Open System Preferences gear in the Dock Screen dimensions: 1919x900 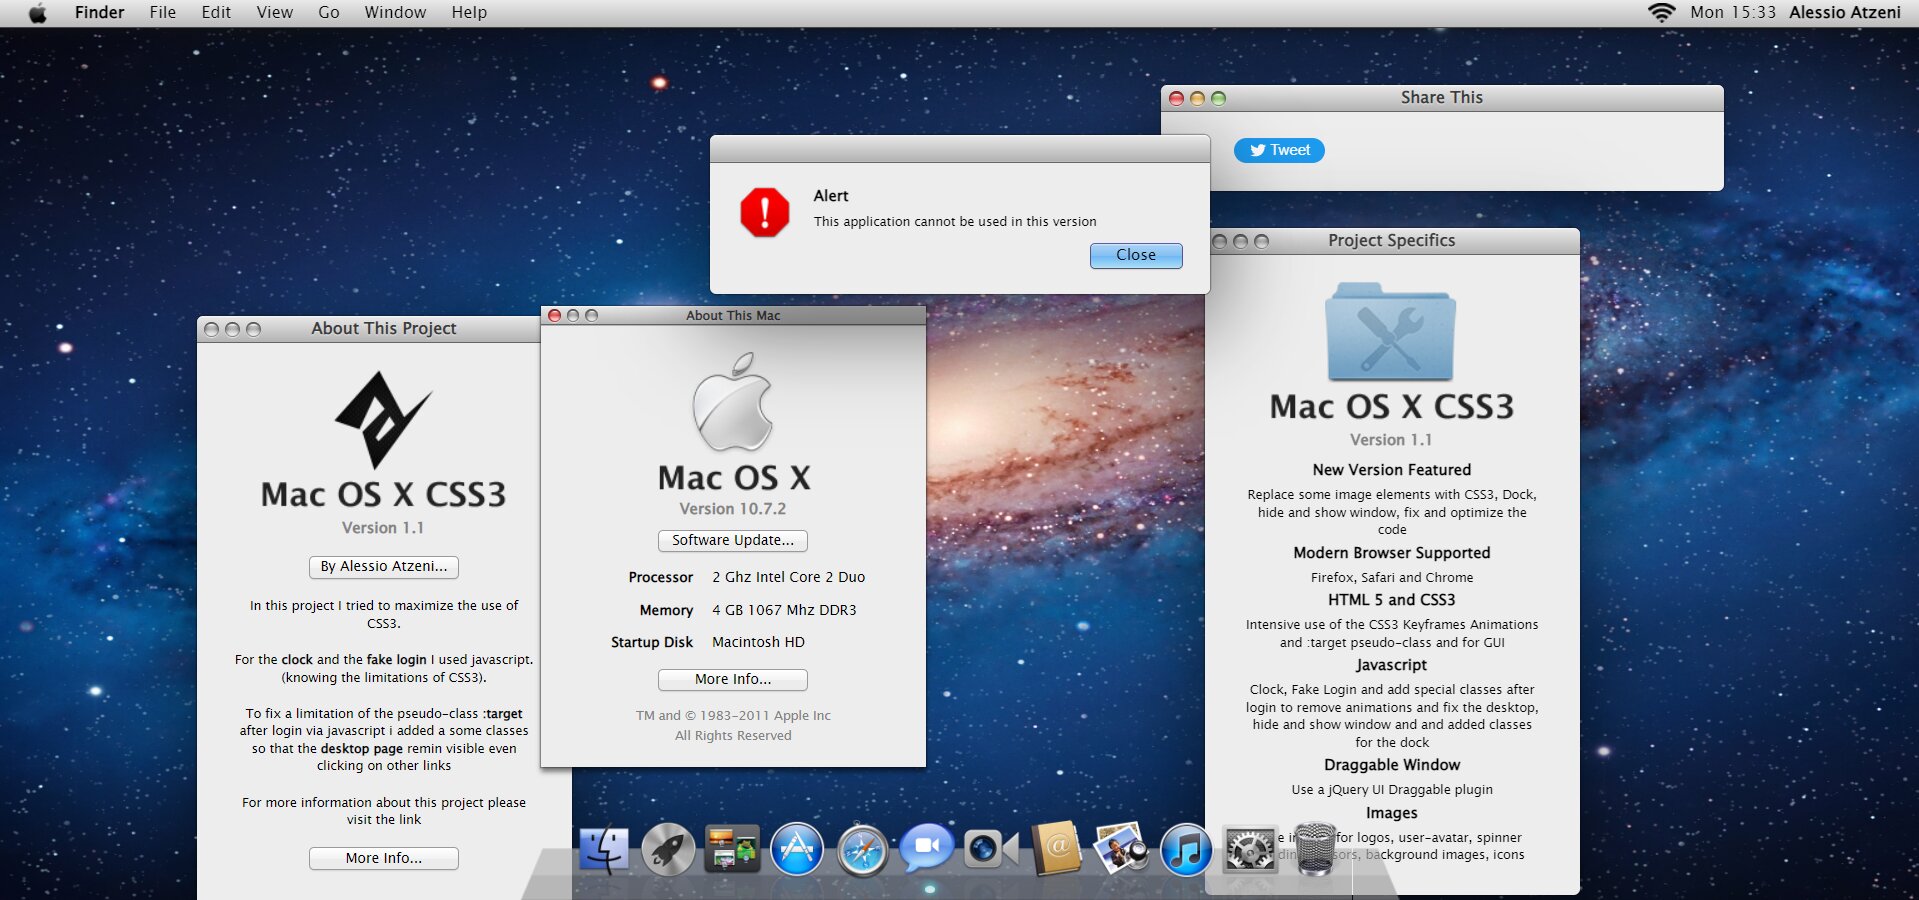pos(1250,850)
